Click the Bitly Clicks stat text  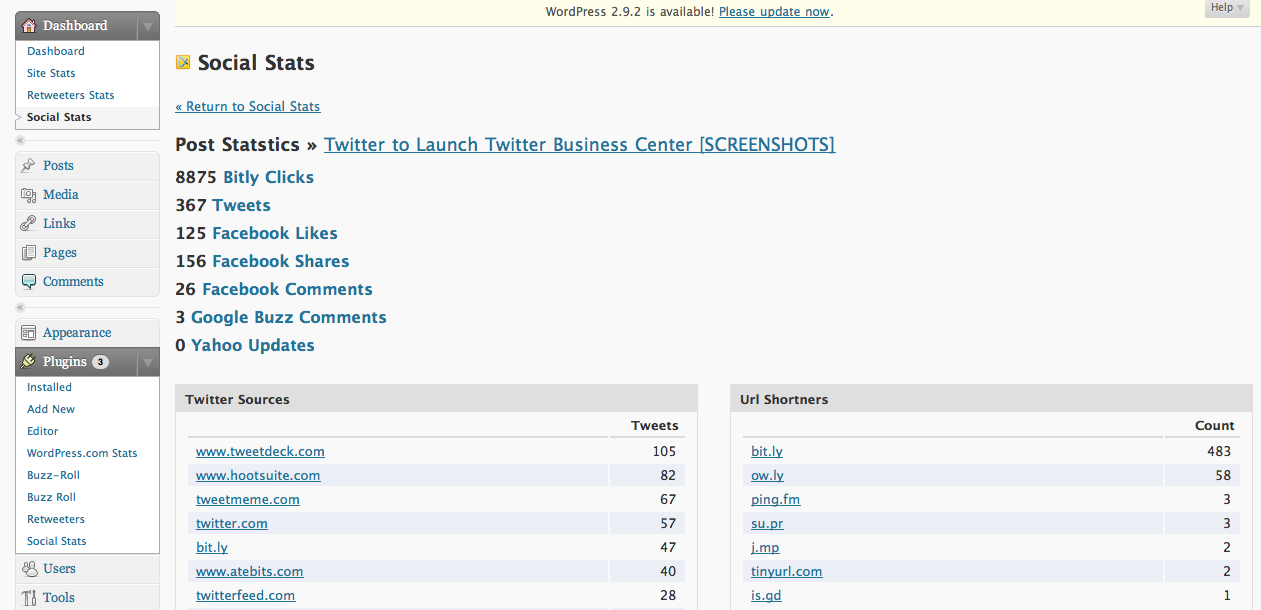(268, 177)
